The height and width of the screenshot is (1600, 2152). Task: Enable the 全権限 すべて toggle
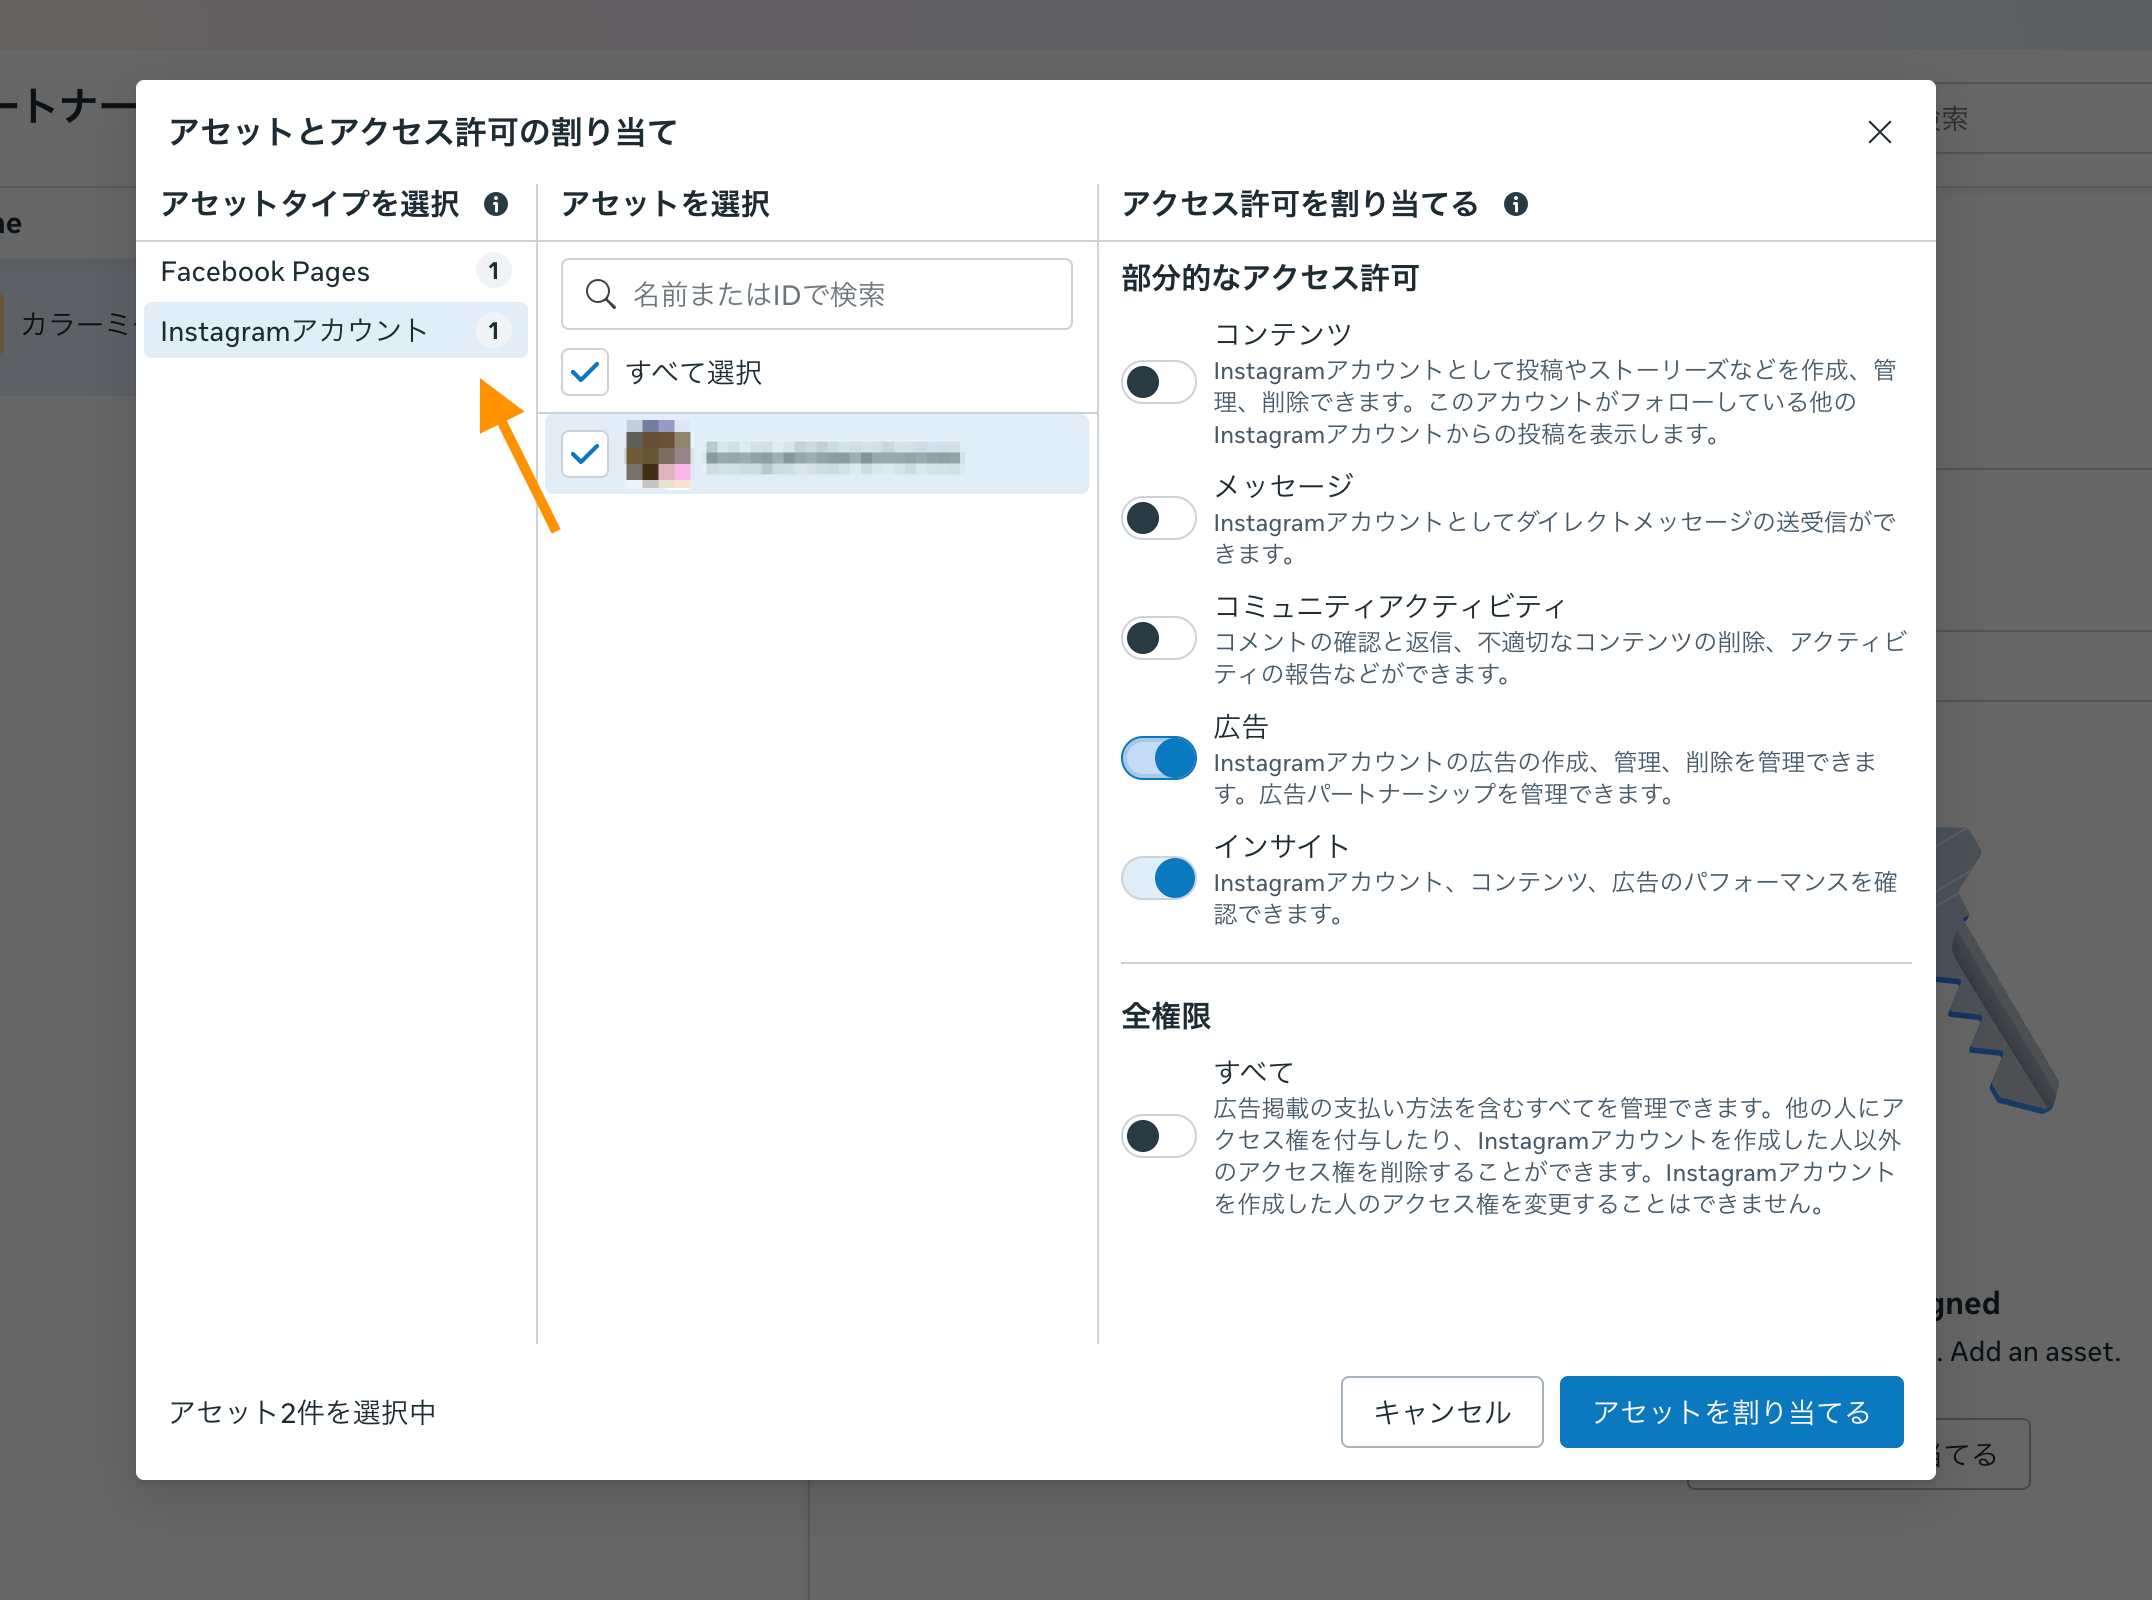click(x=1158, y=1136)
